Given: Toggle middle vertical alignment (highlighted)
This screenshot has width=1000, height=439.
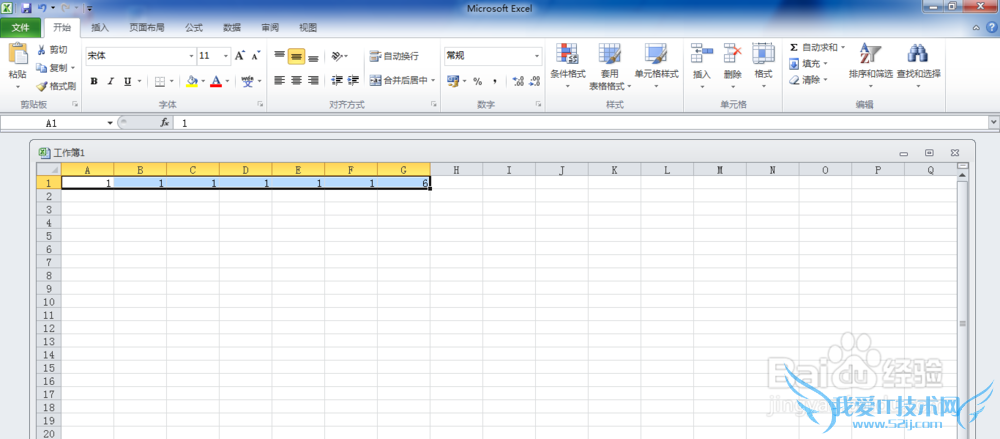Looking at the screenshot, I should tap(296, 56).
